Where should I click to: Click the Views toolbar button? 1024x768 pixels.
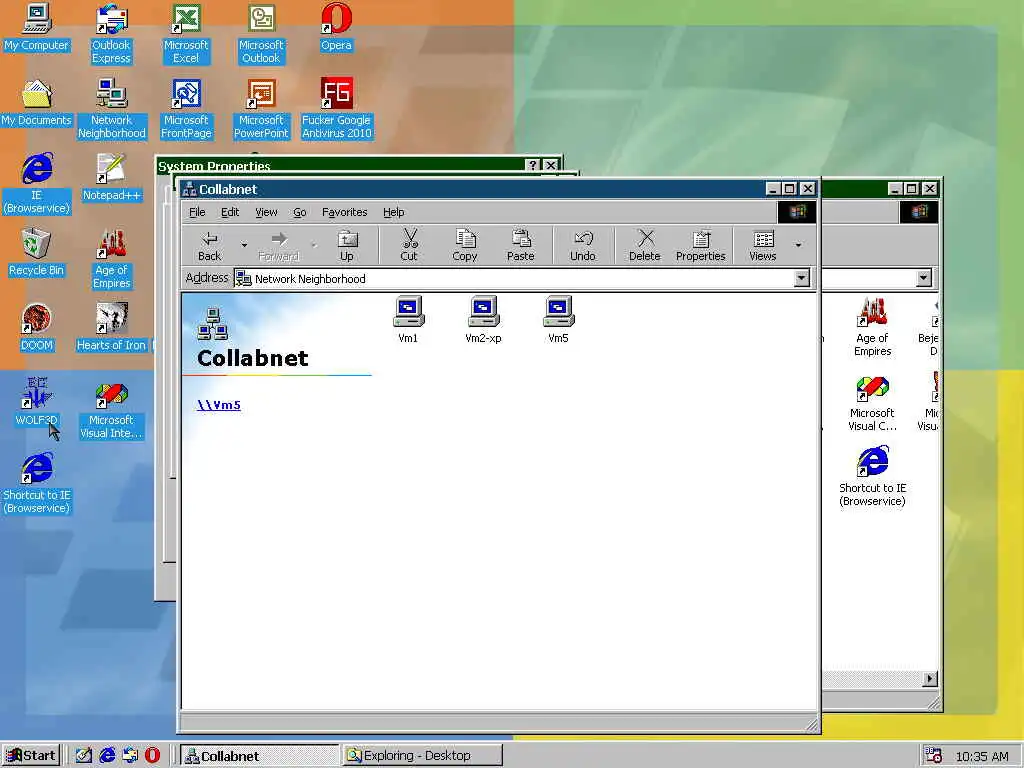763,246
